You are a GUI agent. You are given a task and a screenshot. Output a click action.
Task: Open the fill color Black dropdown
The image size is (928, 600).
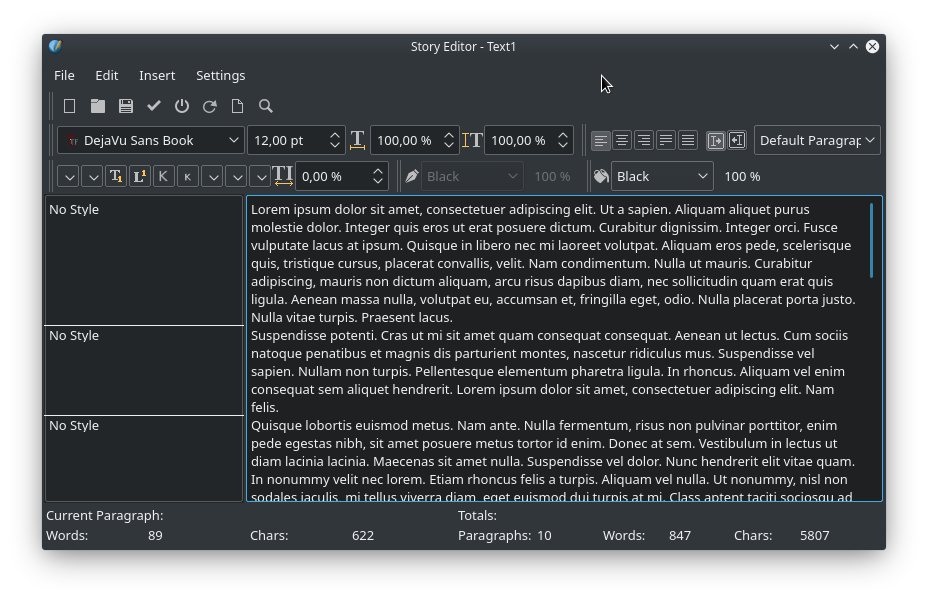[661, 177]
